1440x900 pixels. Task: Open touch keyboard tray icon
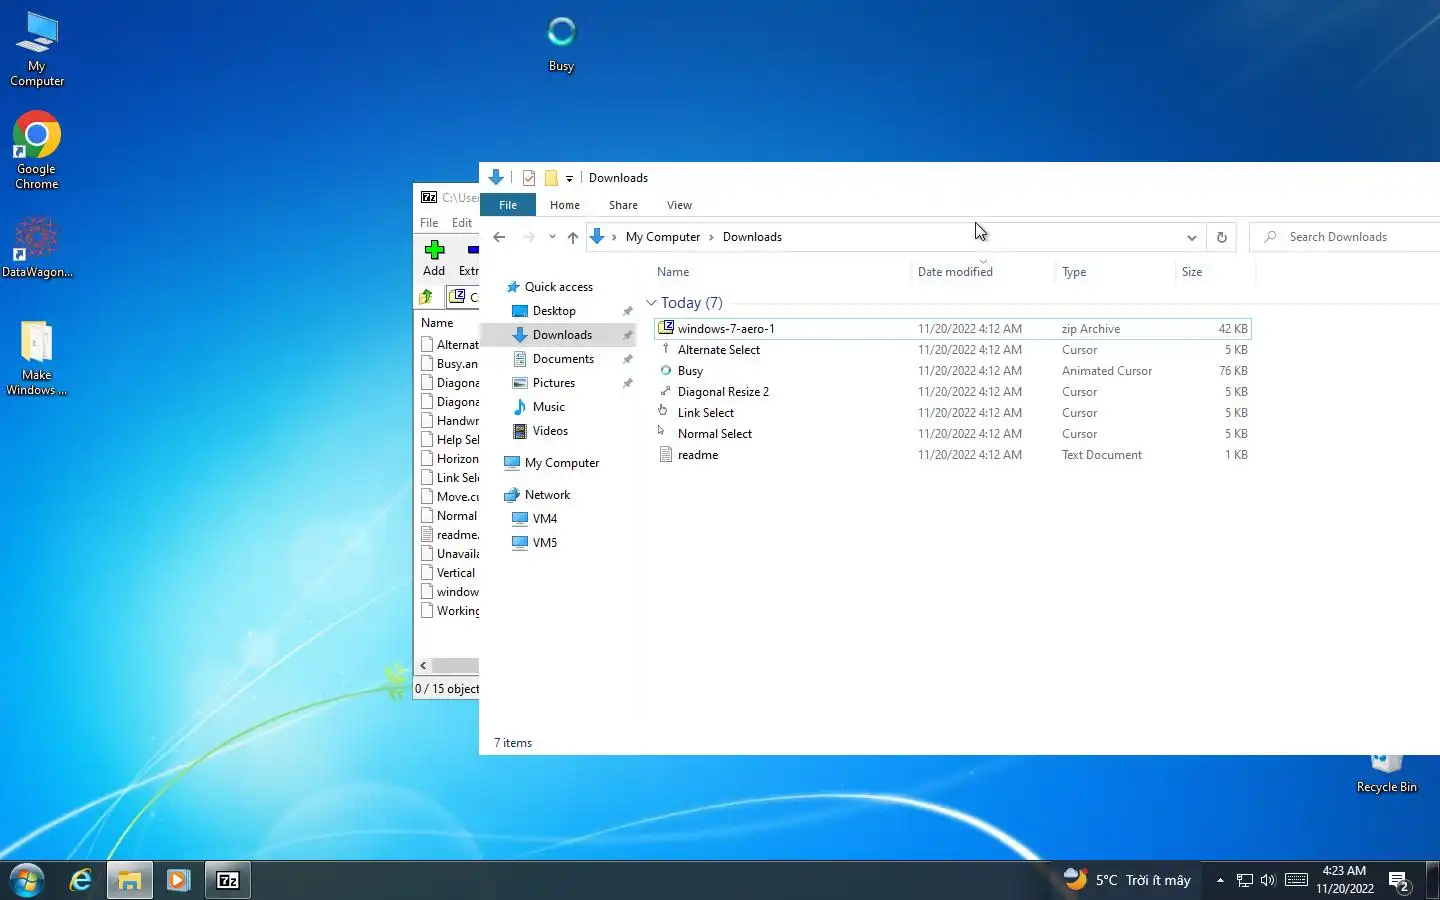1296,880
